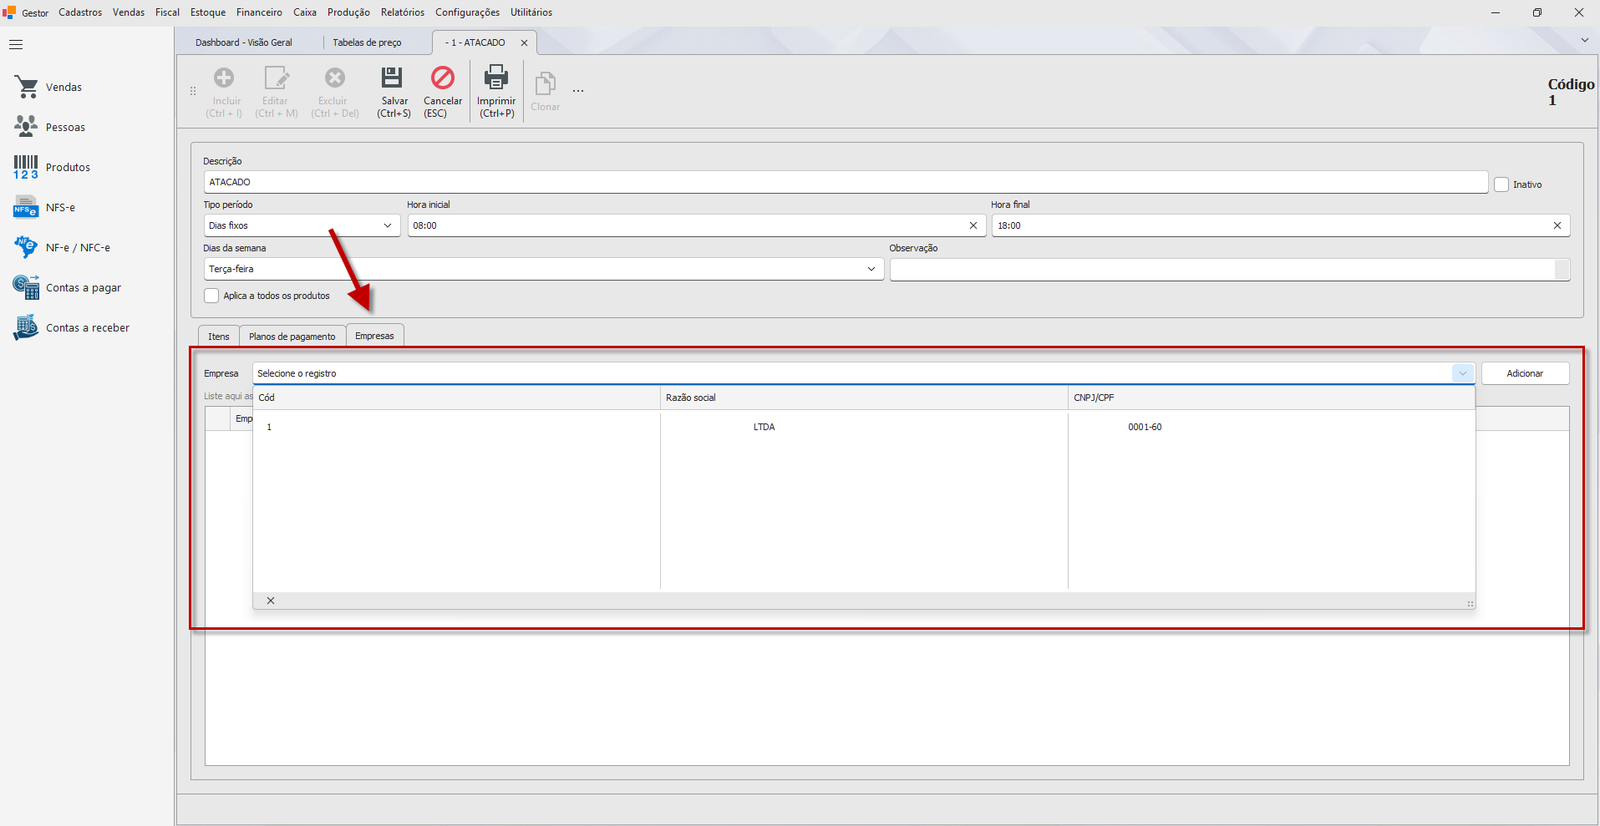The width and height of the screenshot is (1600, 826).
Task: Expand the tab list chevron
Action: click(x=1584, y=40)
